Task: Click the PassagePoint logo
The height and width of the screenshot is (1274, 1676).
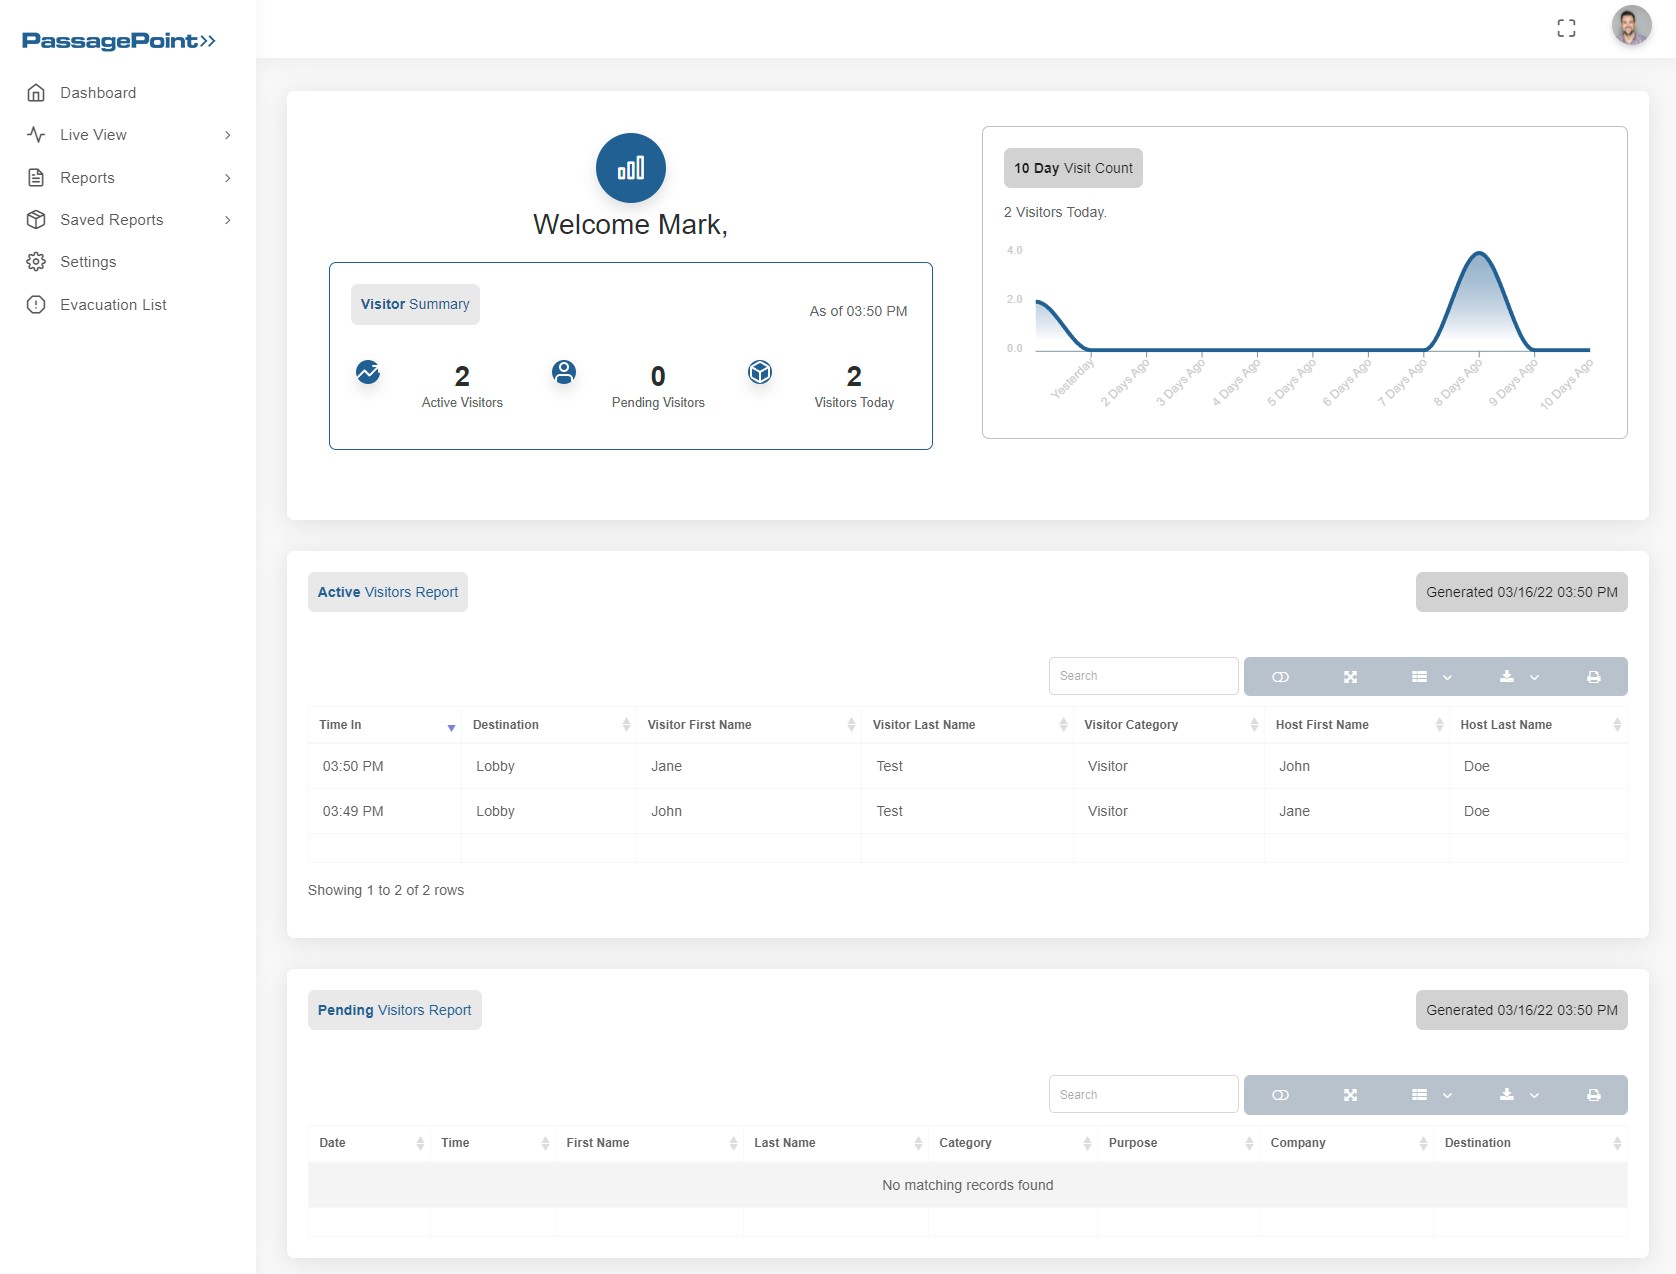Action: coord(119,41)
